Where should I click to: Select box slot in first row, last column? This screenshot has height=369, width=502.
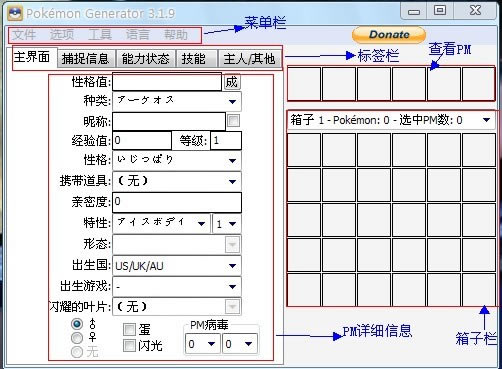479,150
